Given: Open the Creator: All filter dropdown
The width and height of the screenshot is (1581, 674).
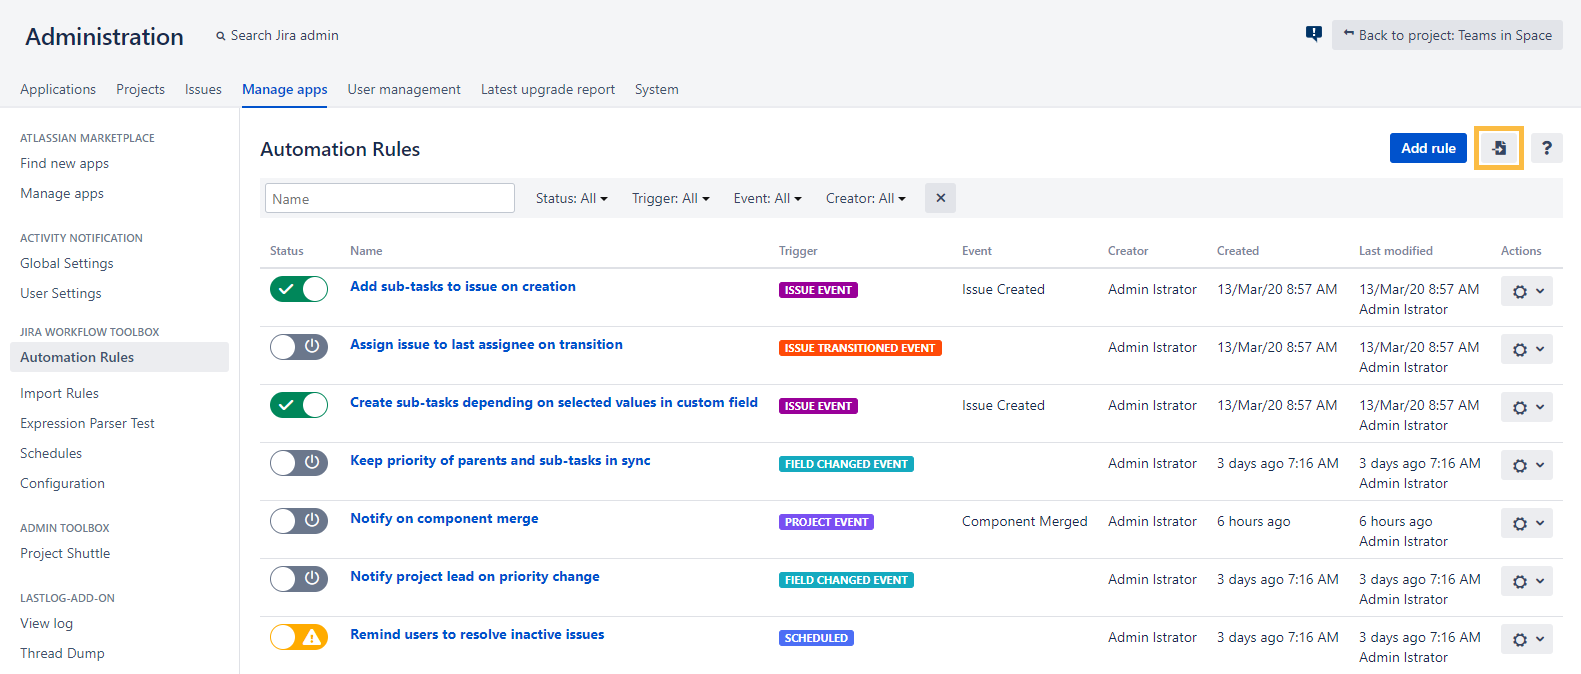Looking at the screenshot, I should tap(865, 198).
